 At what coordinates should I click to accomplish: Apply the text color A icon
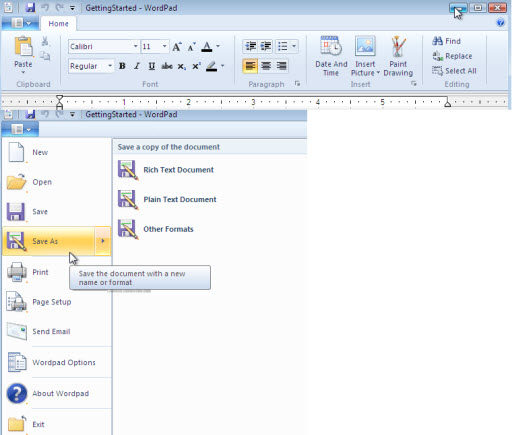click(207, 47)
